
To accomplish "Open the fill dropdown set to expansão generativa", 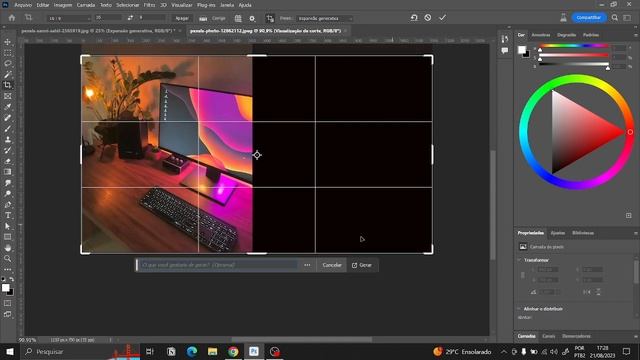I will coord(325,18).
